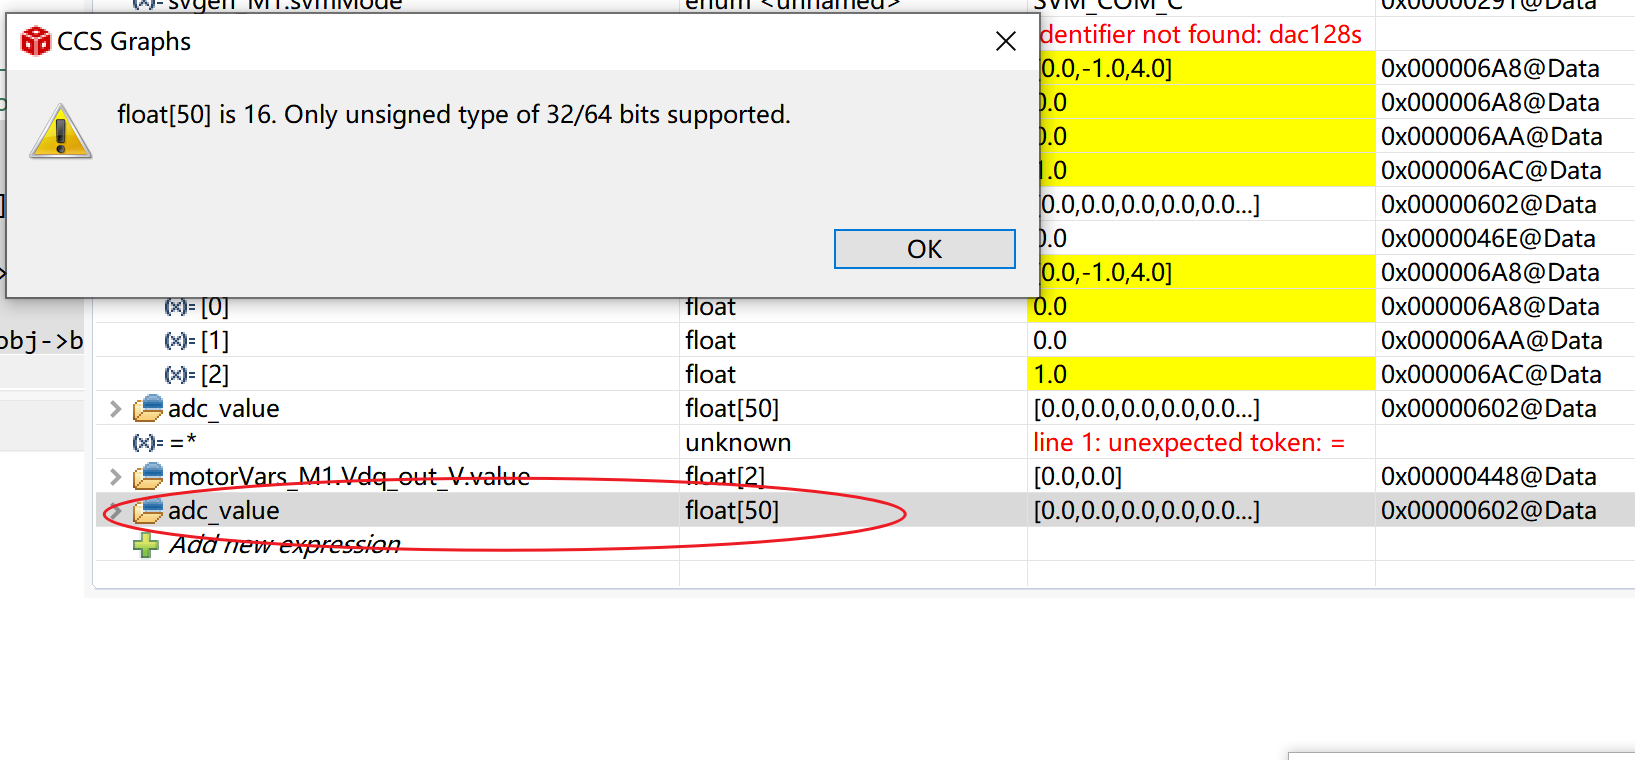Select the =* expression row
Image resolution: width=1635 pixels, height=760 pixels.
tap(183, 443)
